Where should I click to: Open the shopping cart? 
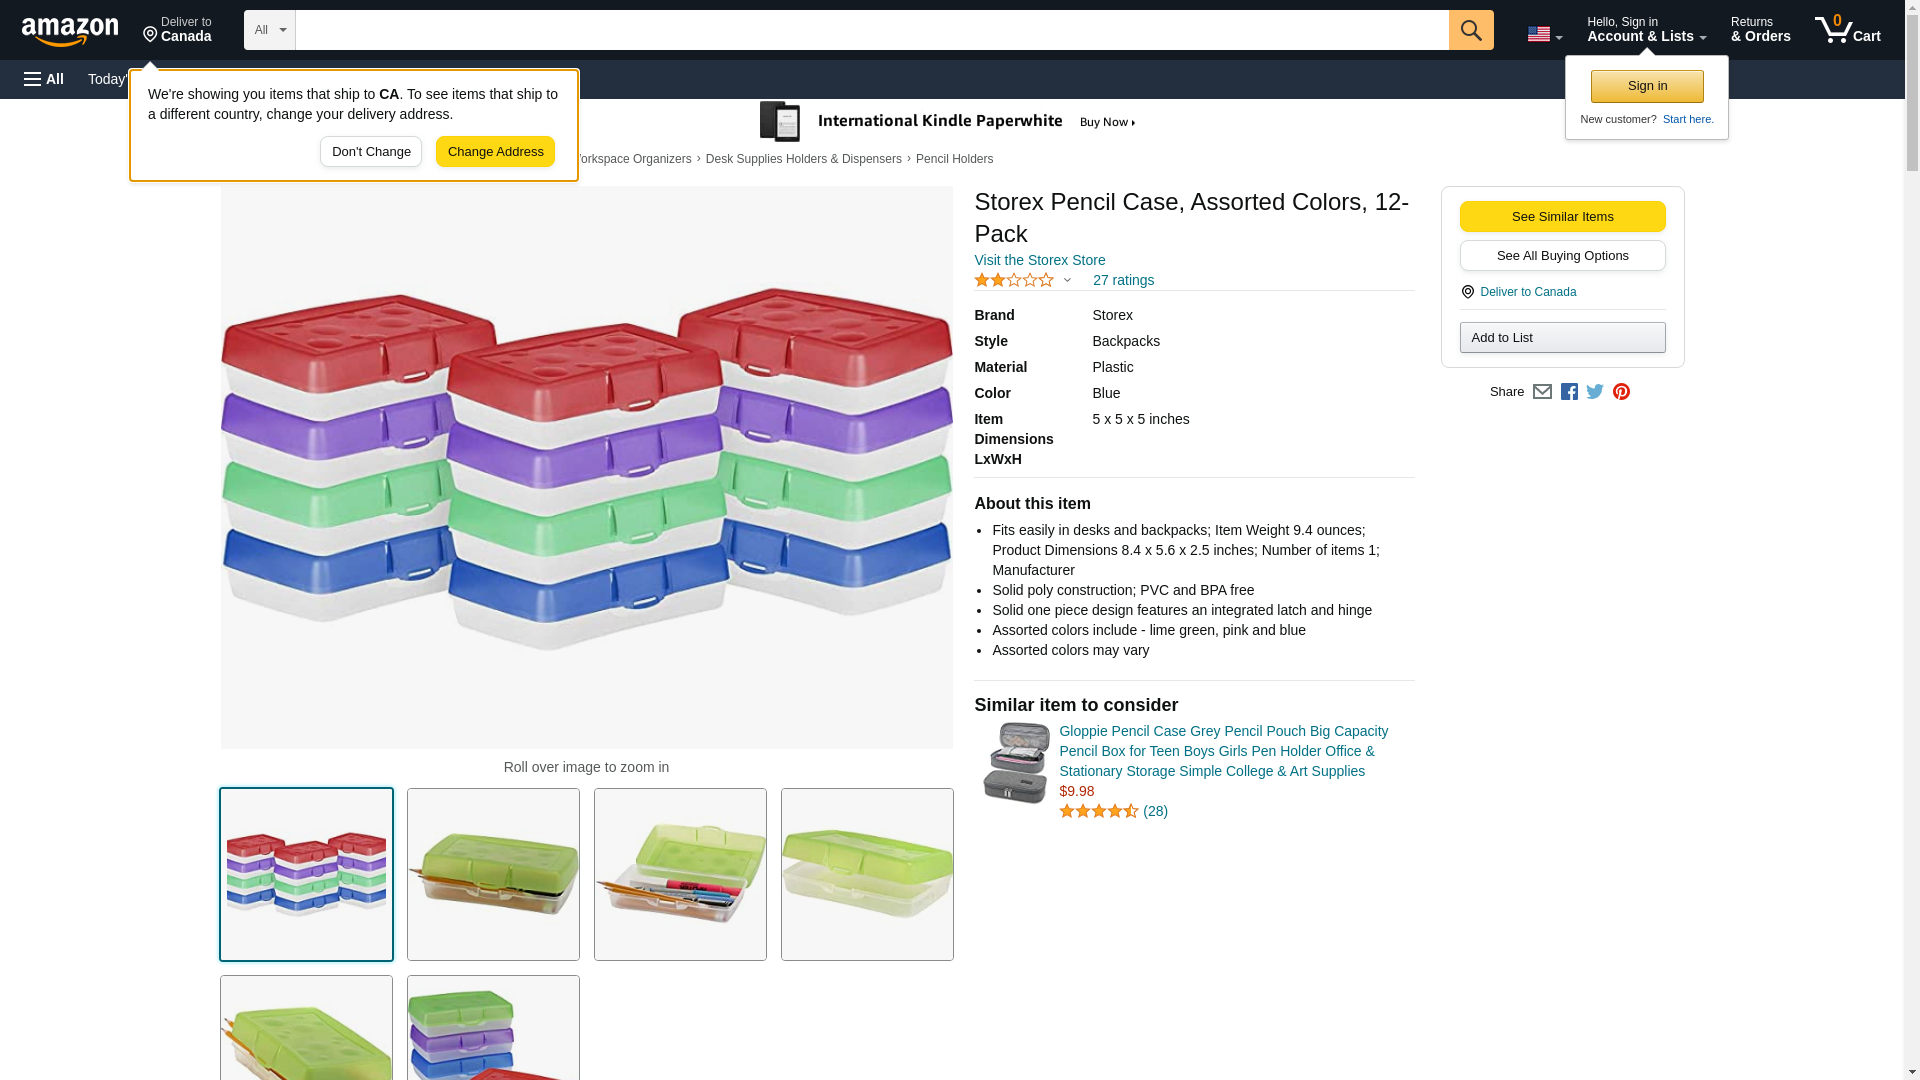[x=1848, y=30]
